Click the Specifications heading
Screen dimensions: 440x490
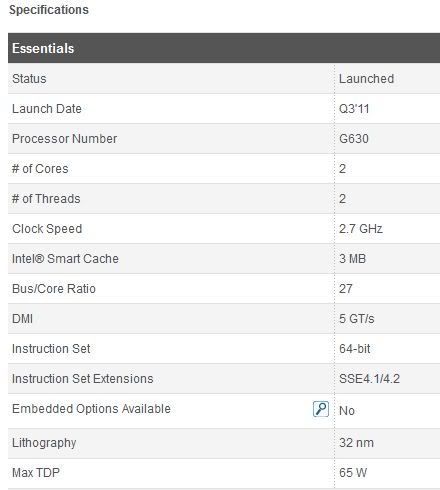(x=49, y=10)
